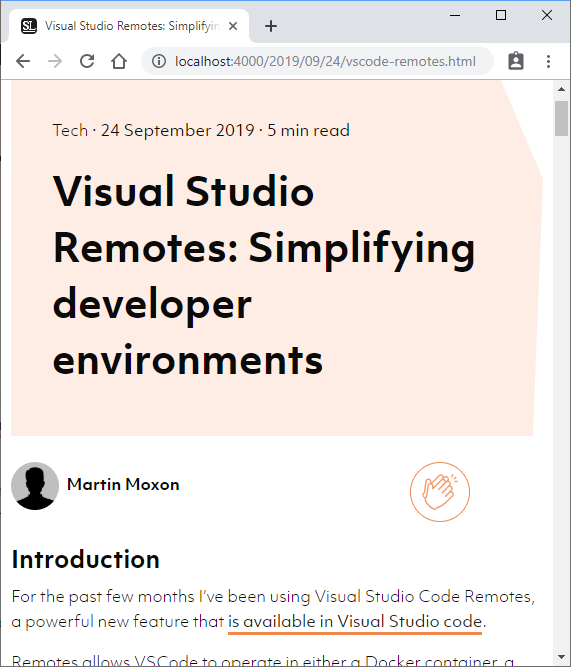Close the Visual Studio Remotes tab
This screenshot has width=571, height=667.
[233, 26]
